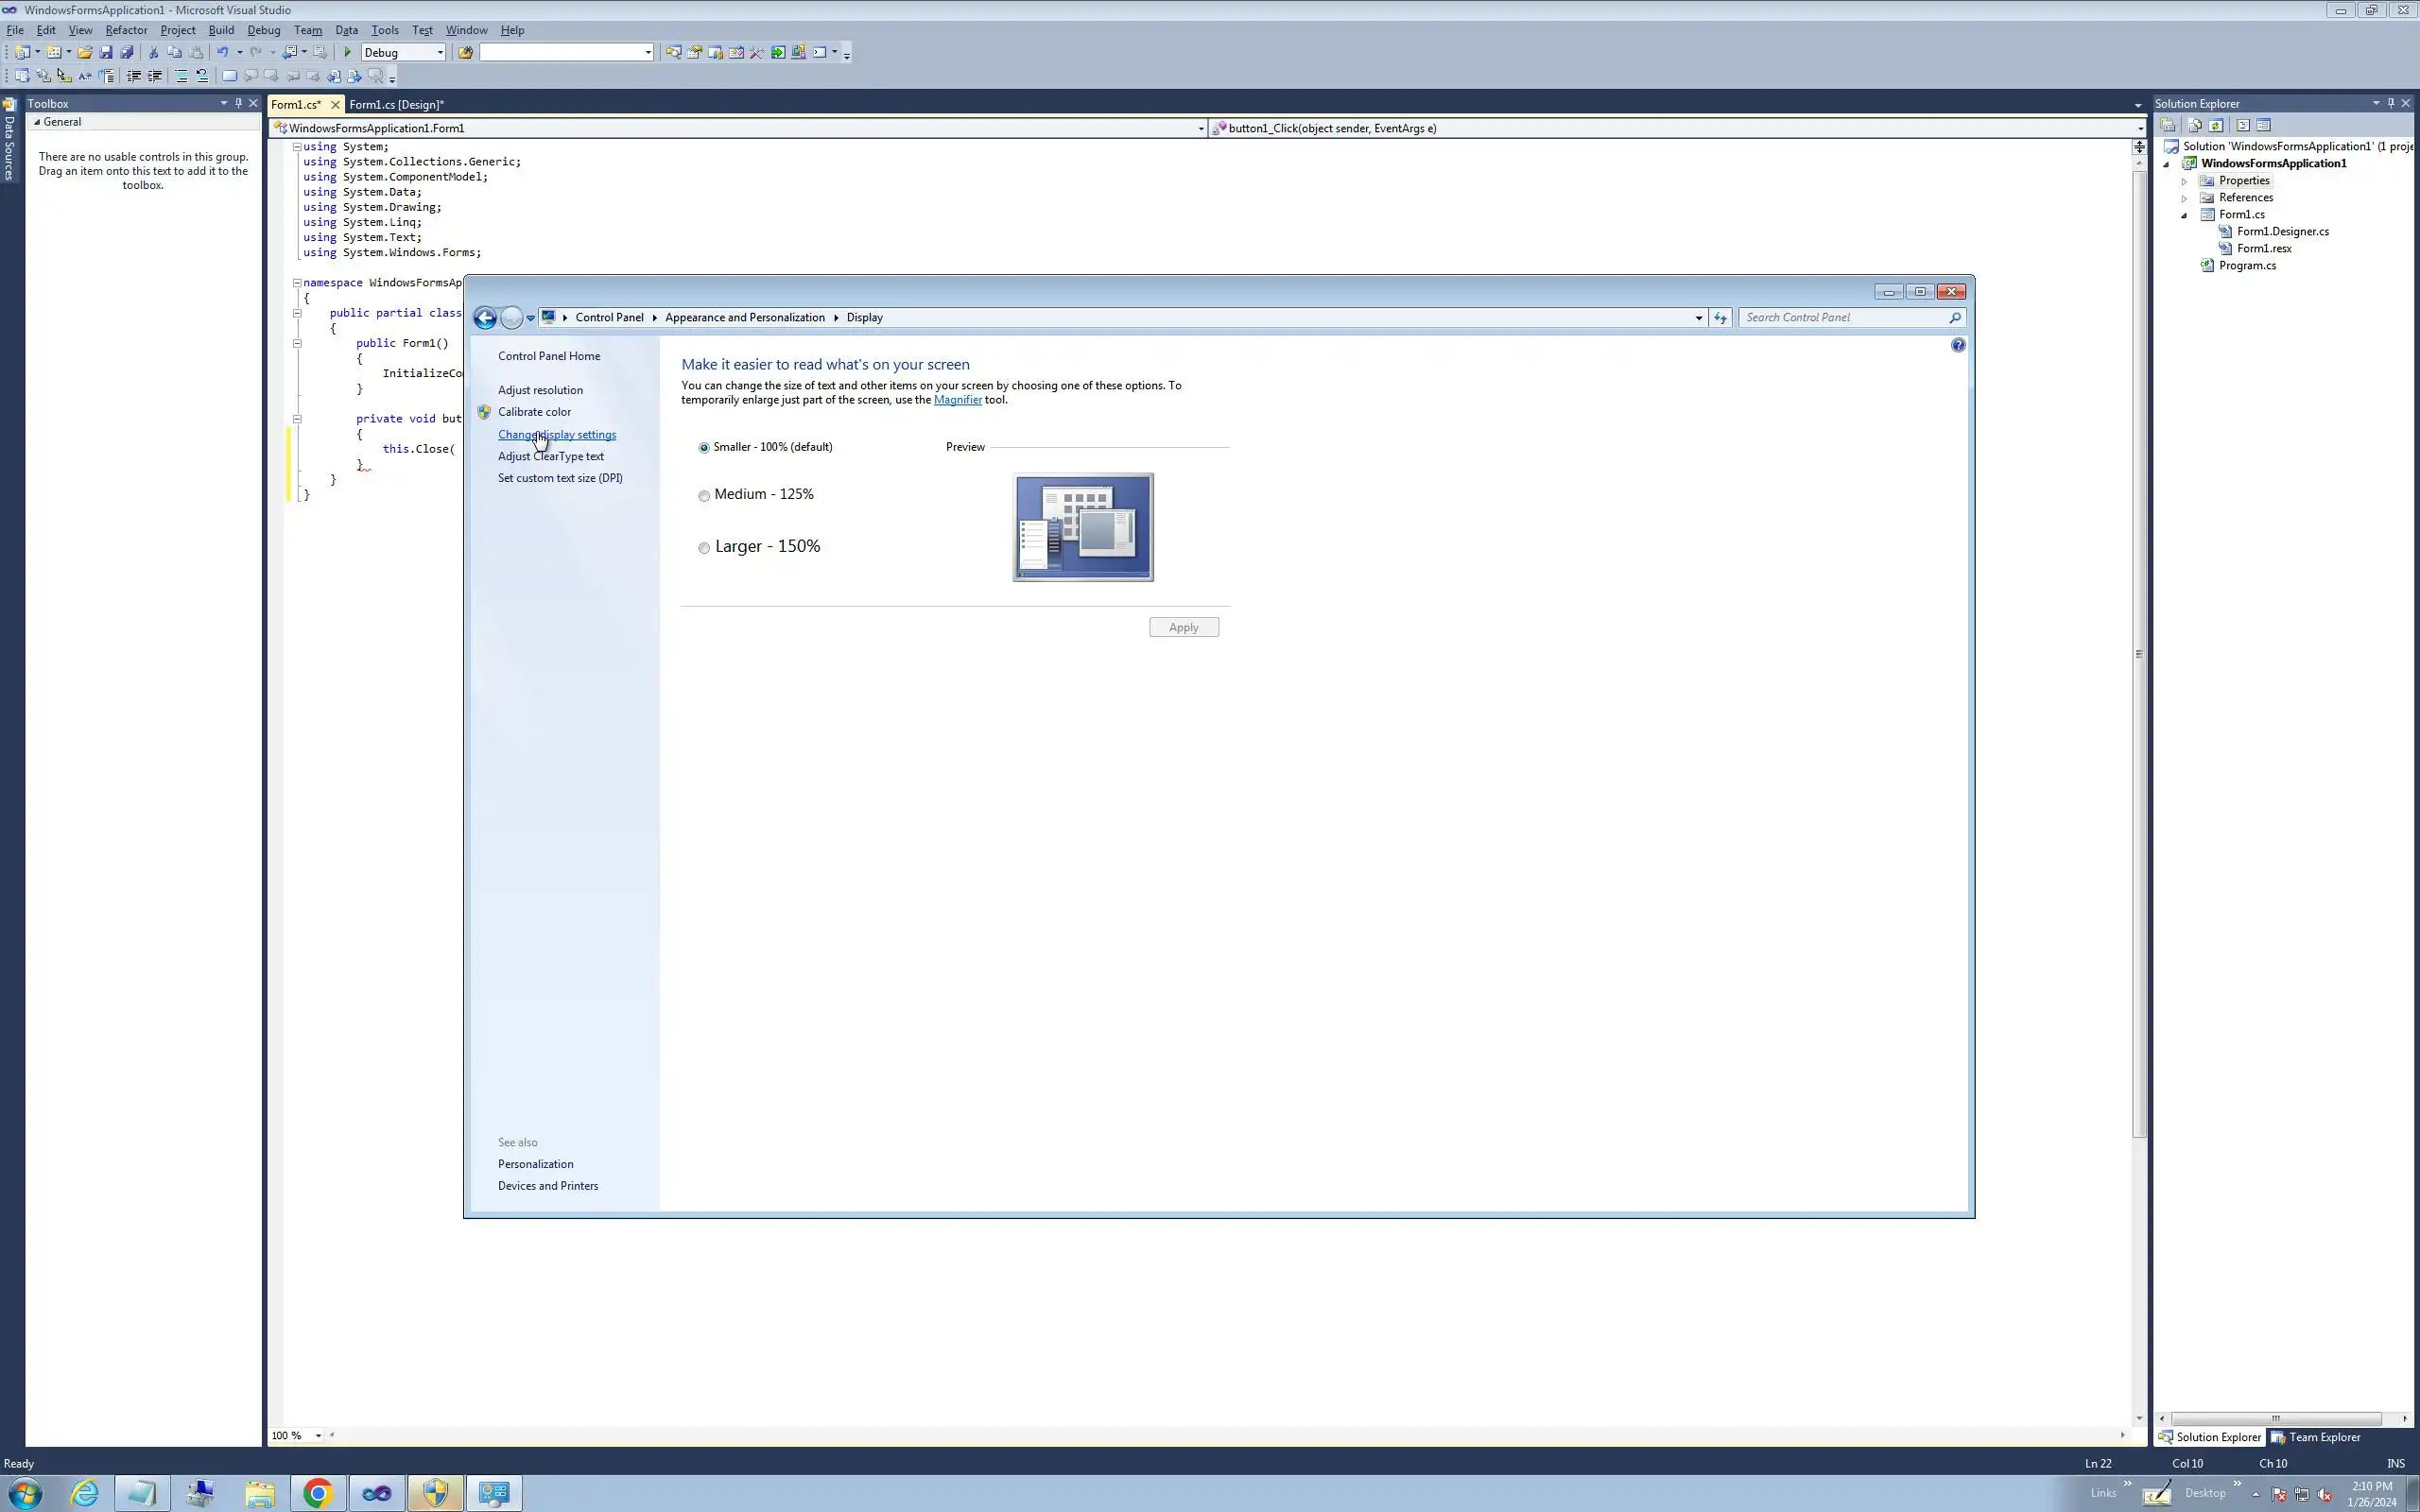Switch to Form1.cs [Design] tab
Screen dimensions: 2420x1512
396,104
